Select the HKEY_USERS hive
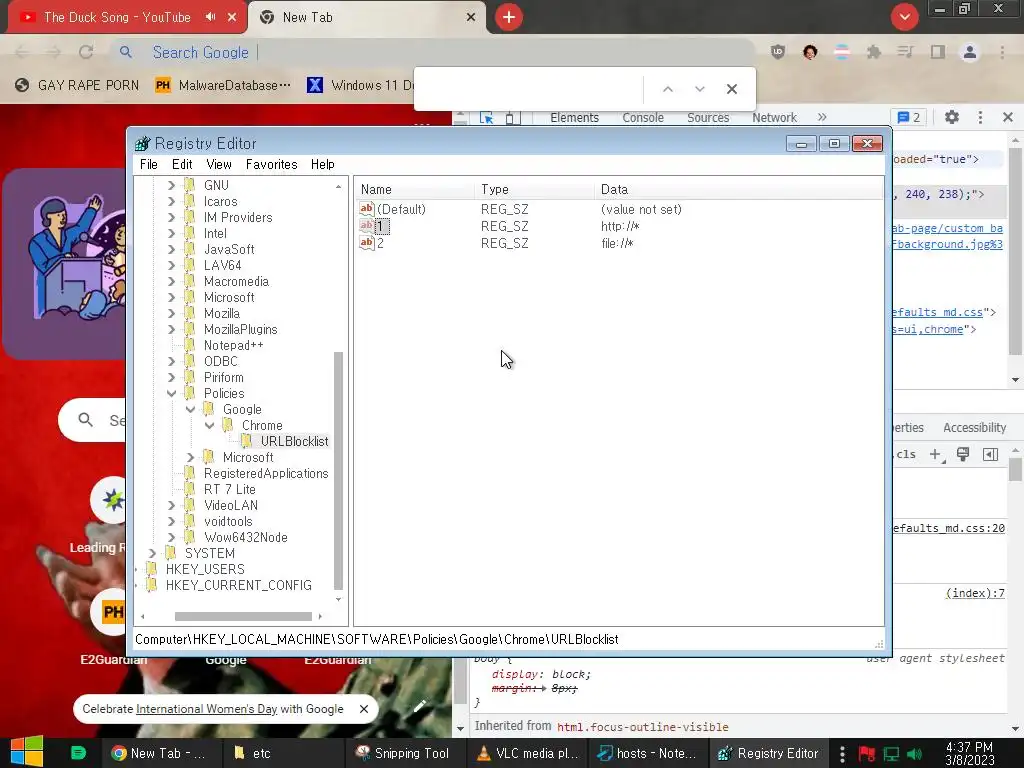 coord(205,569)
